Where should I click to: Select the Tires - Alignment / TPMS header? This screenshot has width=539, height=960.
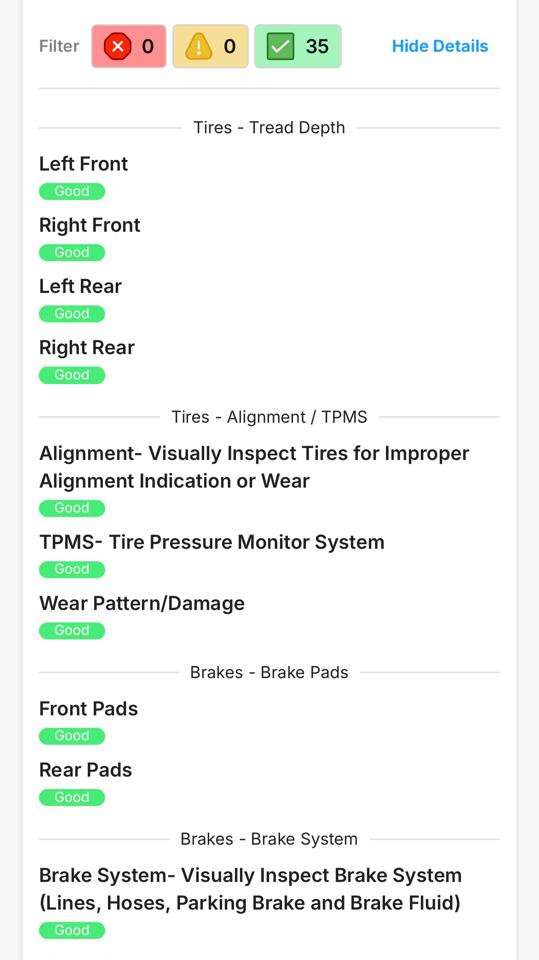click(270, 418)
